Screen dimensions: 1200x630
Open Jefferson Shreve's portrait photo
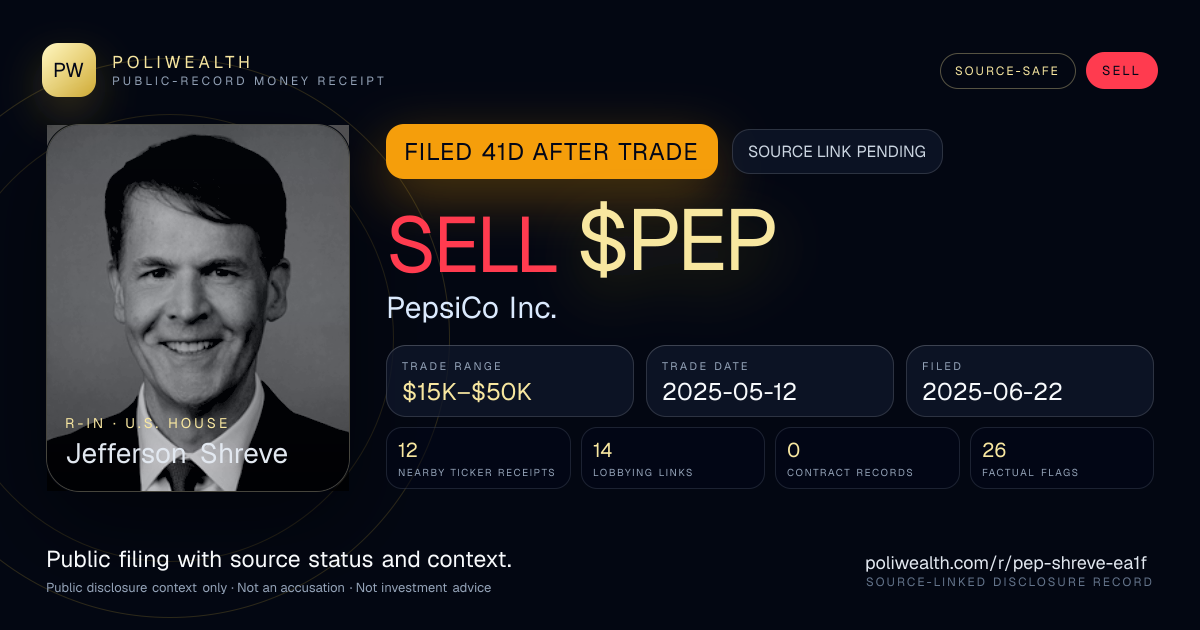(198, 308)
